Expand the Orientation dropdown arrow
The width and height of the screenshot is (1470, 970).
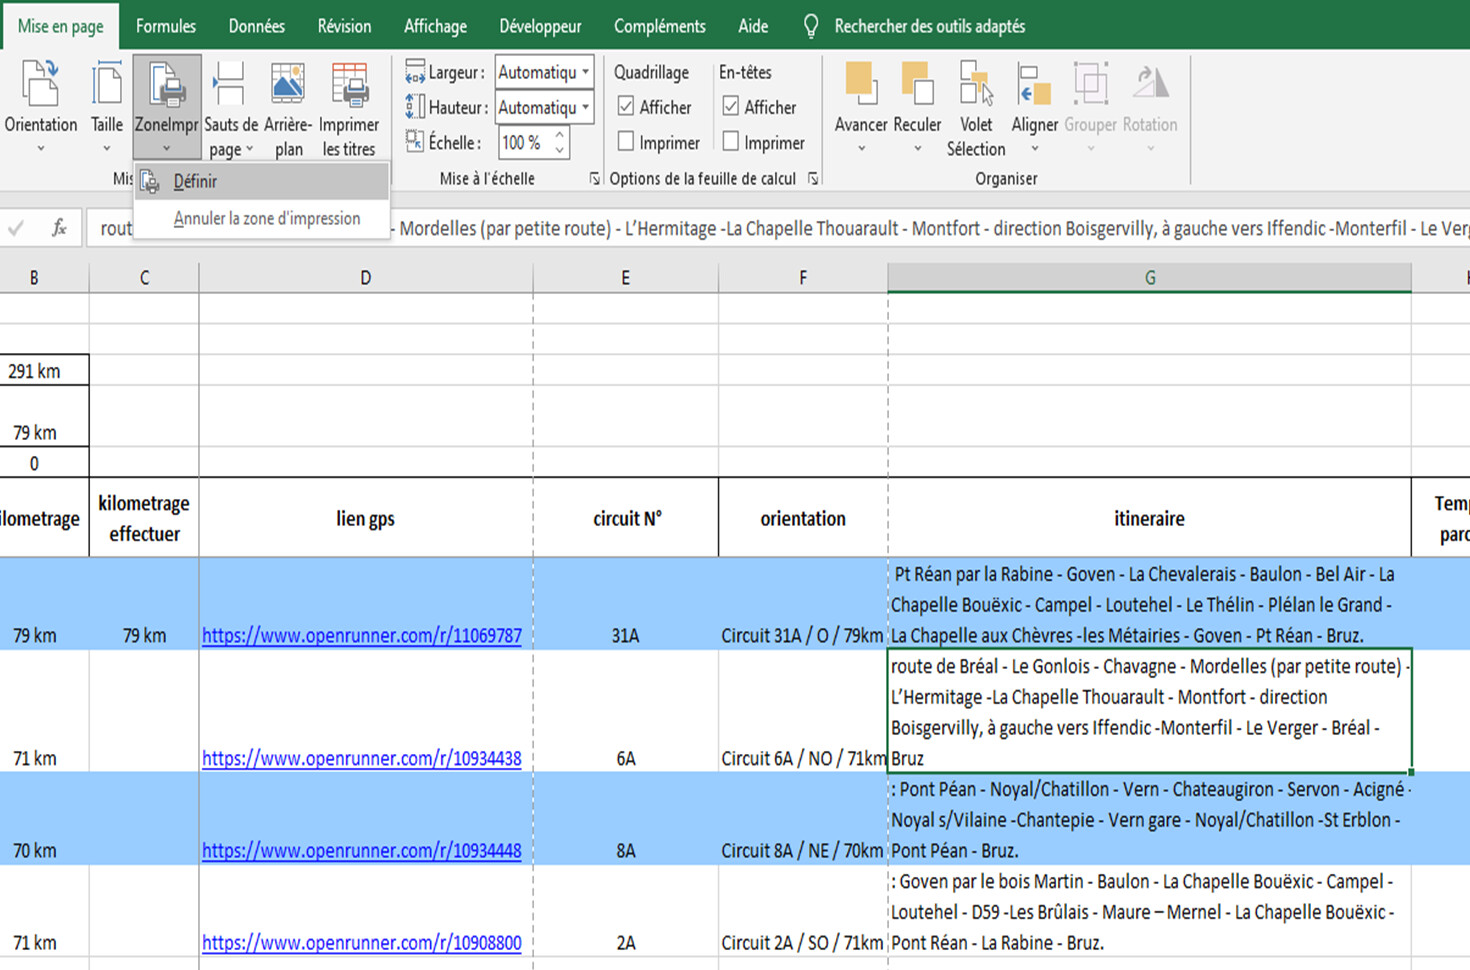(x=41, y=149)
